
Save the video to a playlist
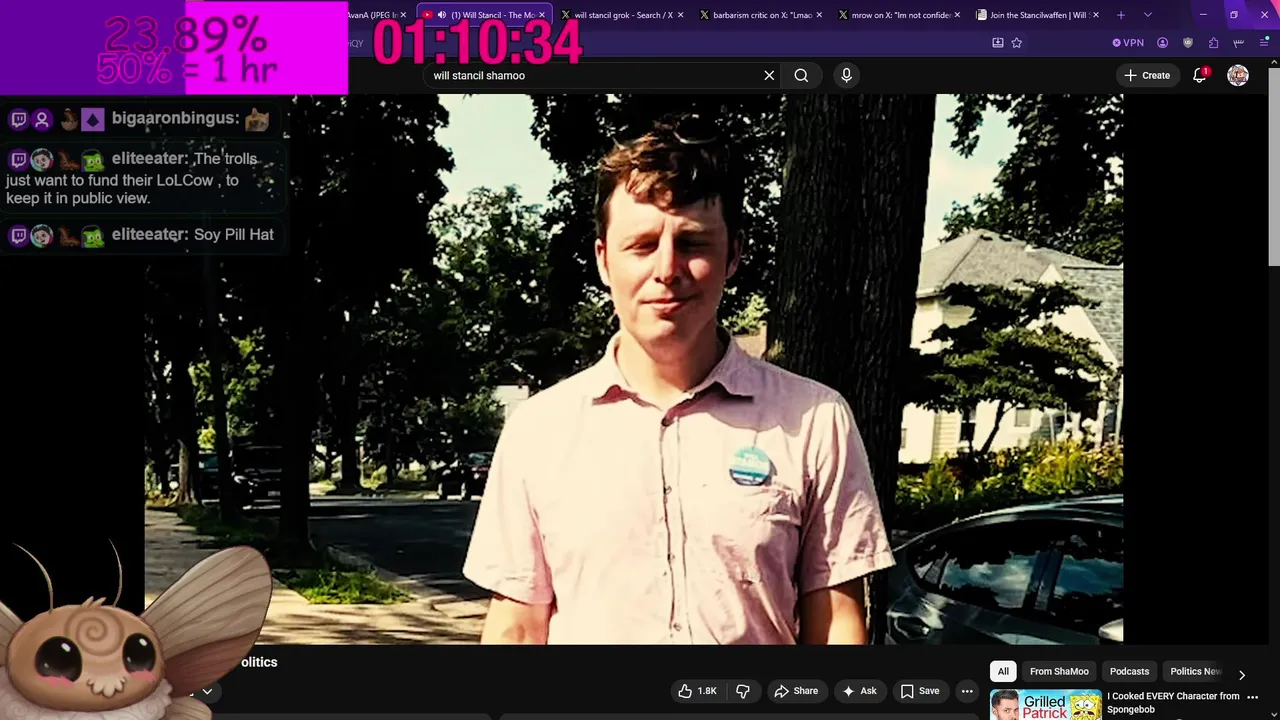(919, 691)
